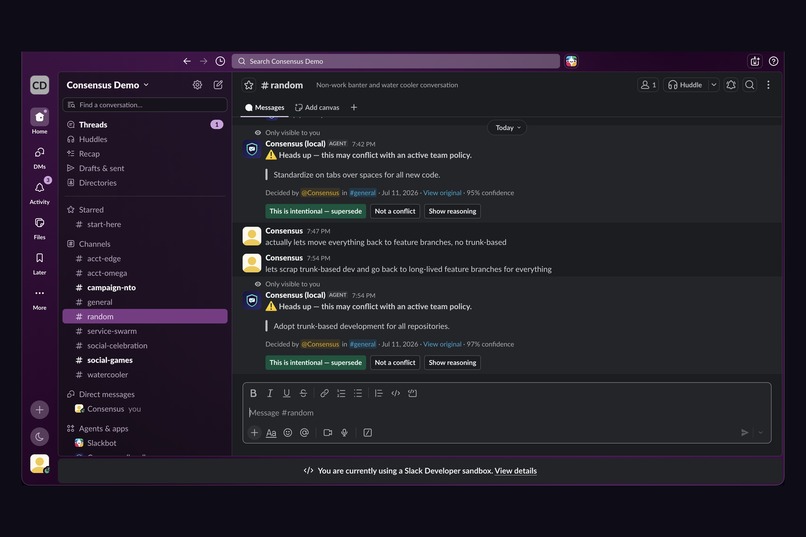Open workspace settings gear icon
This screenshot has width=806, height=537.
click(x=197, y=85)
